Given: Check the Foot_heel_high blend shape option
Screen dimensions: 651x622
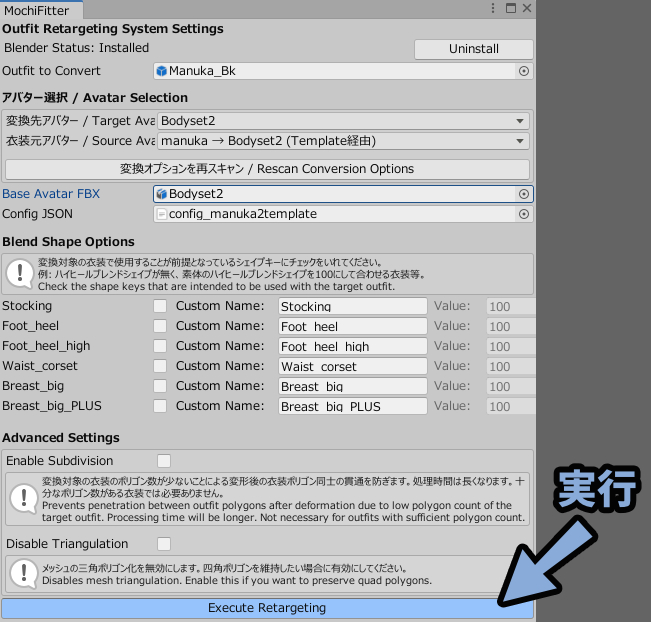Looking at the screenshot, I should click(x=160, y=346).
